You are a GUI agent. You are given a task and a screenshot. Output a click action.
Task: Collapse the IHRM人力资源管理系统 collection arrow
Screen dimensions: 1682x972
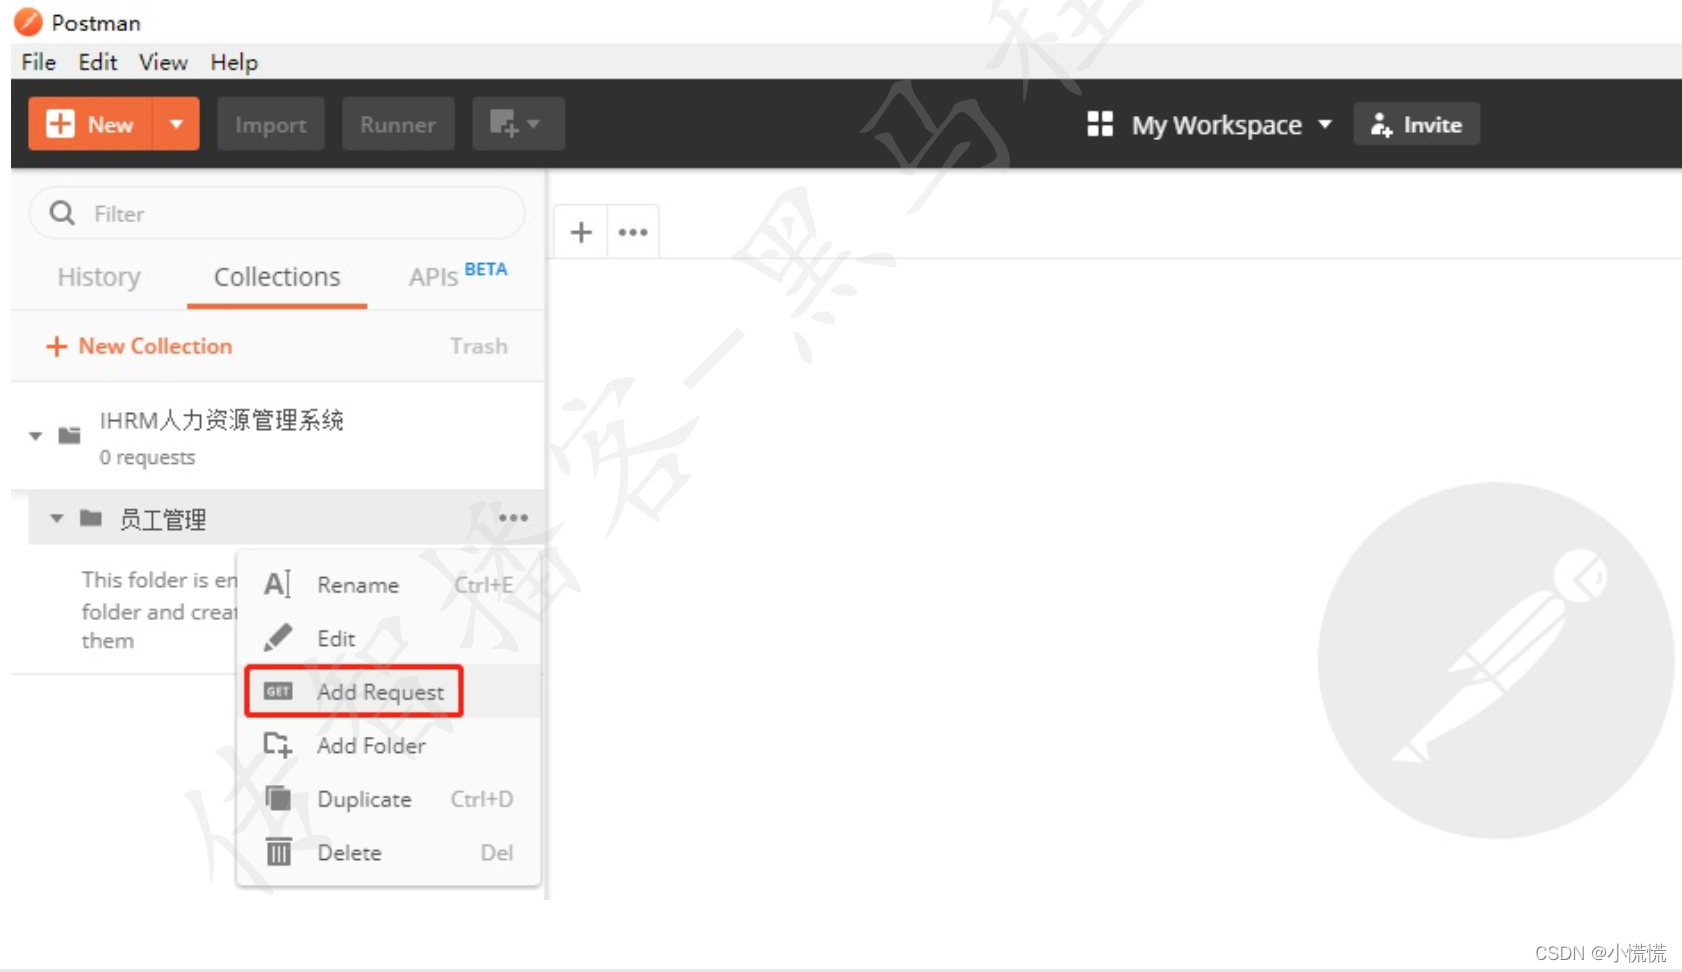coord(36,436)
